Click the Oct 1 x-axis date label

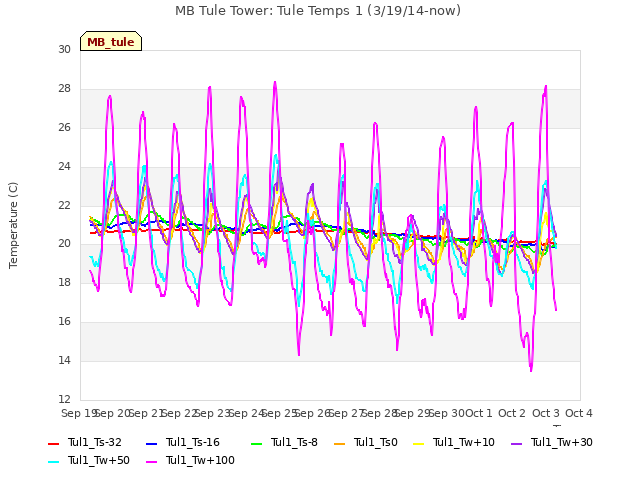click(x=479, y=413)
